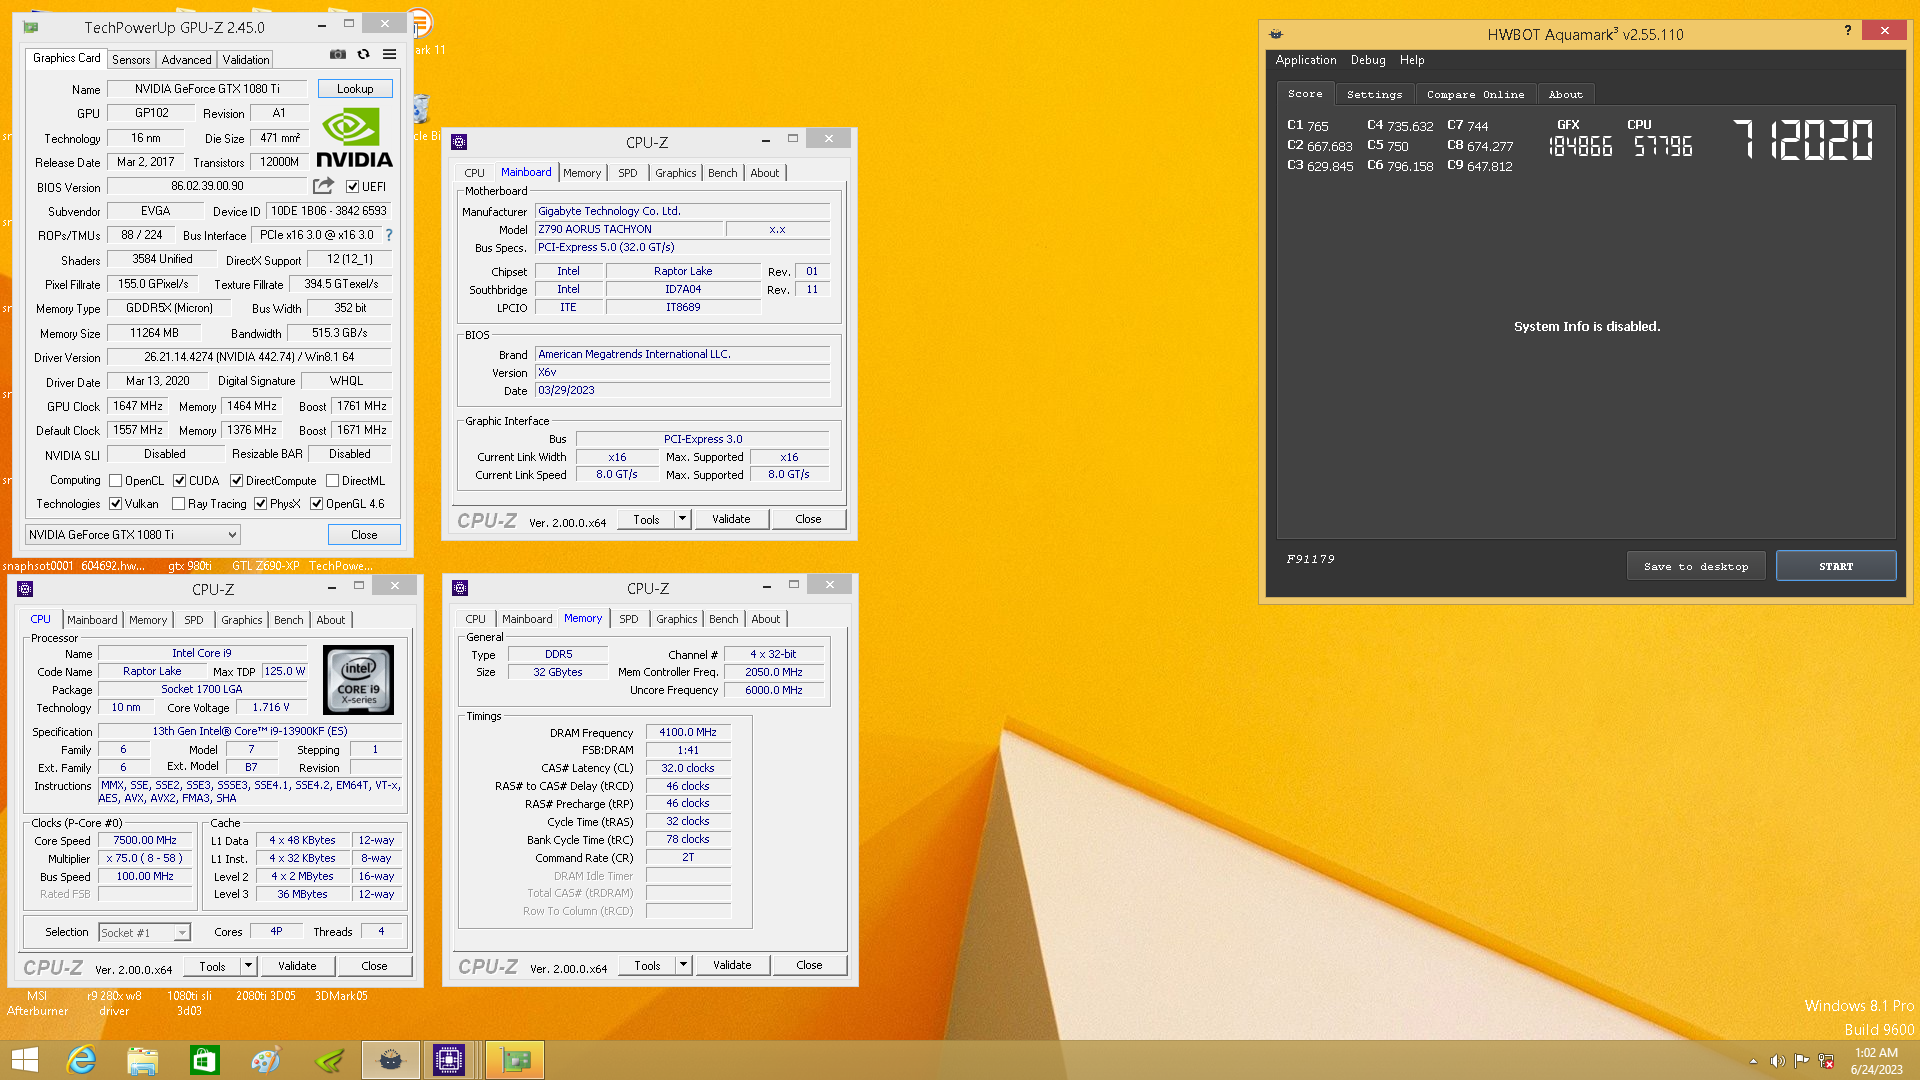Click the DRAM Frequency 4100.0 MHz value
The height and width of the screenshot is (1080, 1920).
click(688, 733)
